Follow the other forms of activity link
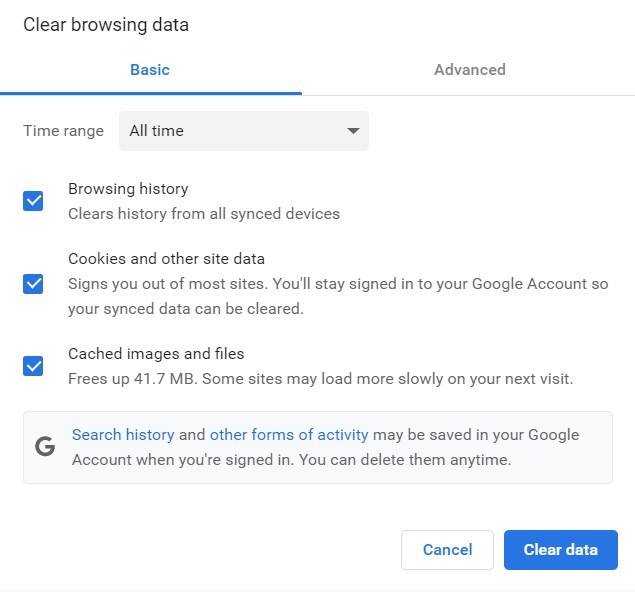The width and height of the screenshot is (635, 592). [289, 435]
